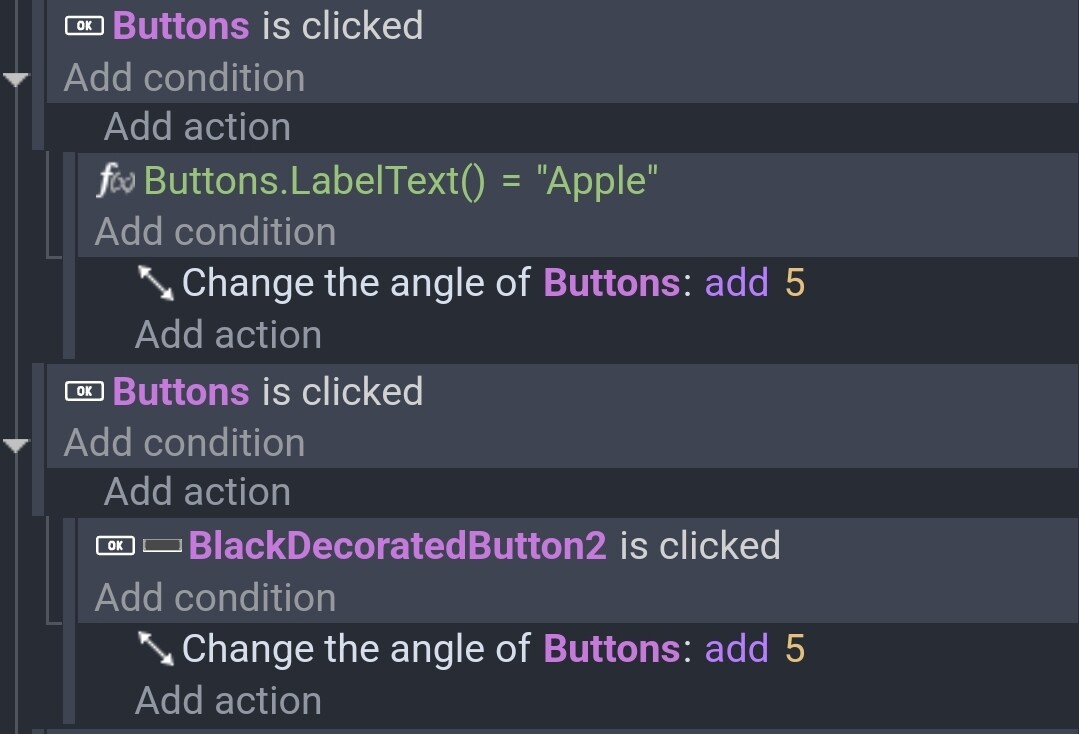Click the OK button icon of the topmost Buttons condition

pyautogui.click(x=84, y=26)
